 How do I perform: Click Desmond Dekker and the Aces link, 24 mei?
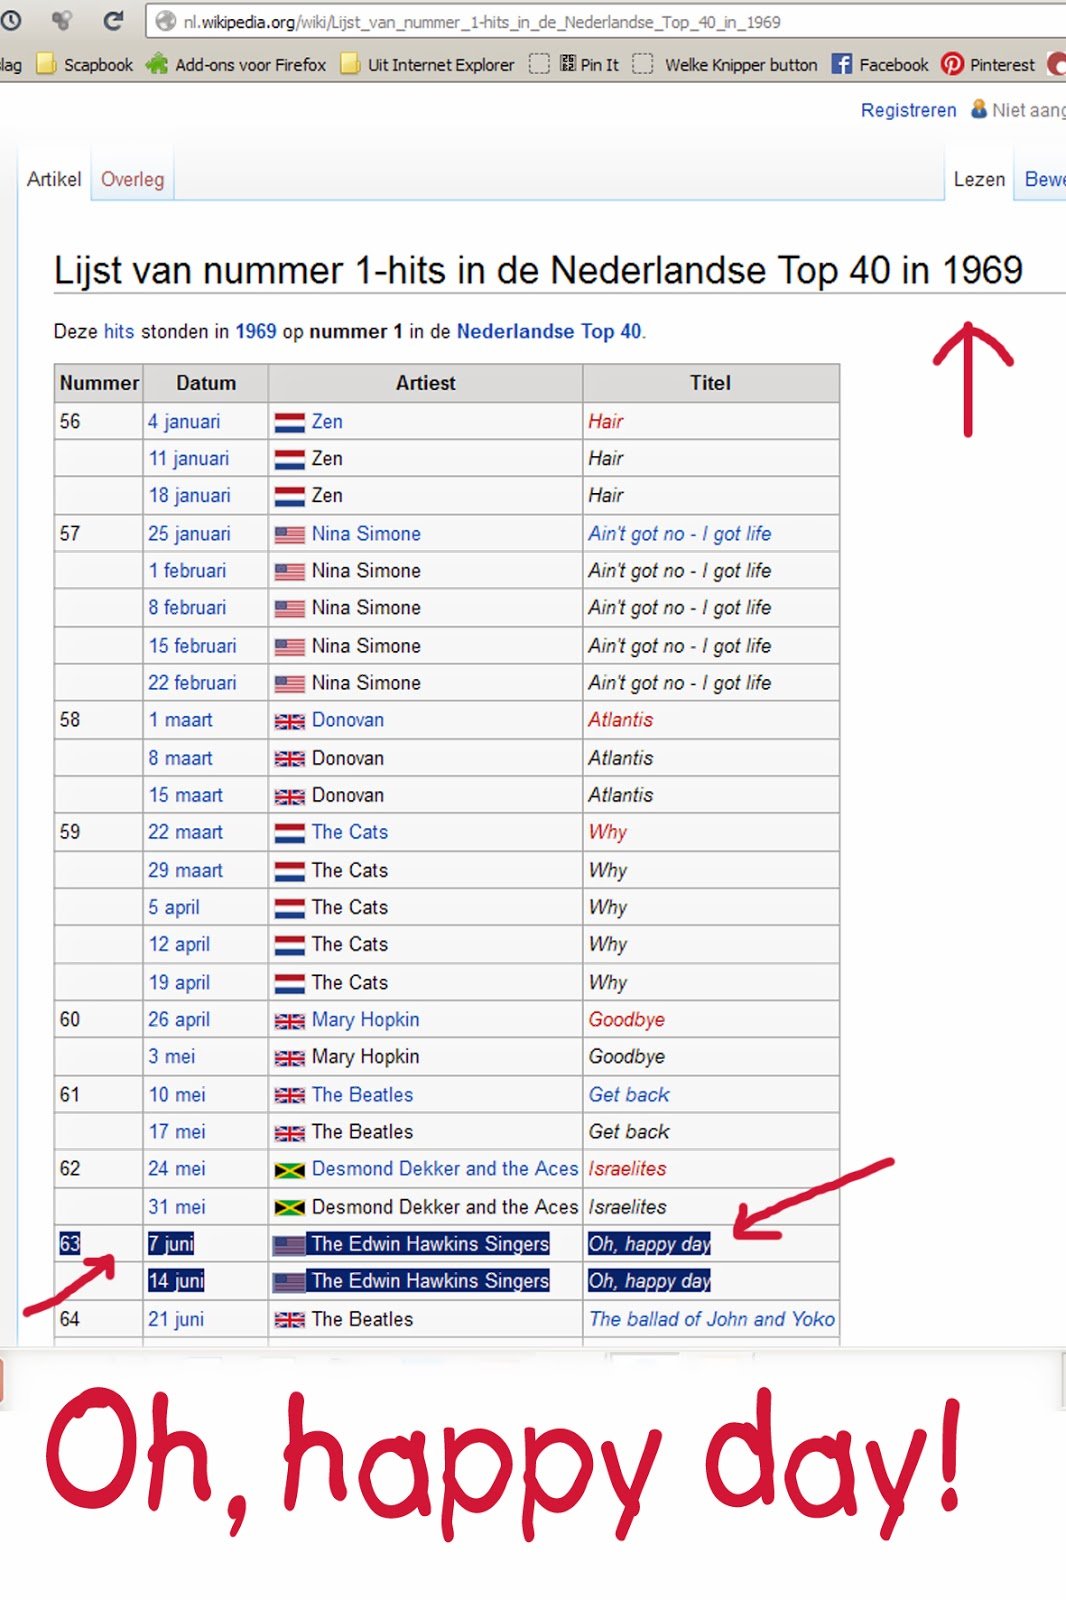tap(445, 1169)
